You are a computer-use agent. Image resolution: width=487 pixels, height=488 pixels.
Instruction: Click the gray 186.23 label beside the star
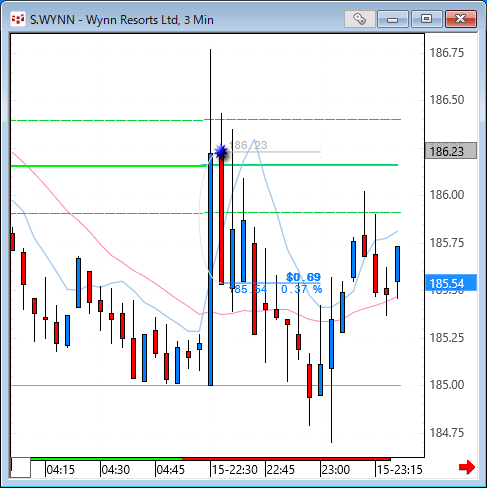click(x=248, y=145)
